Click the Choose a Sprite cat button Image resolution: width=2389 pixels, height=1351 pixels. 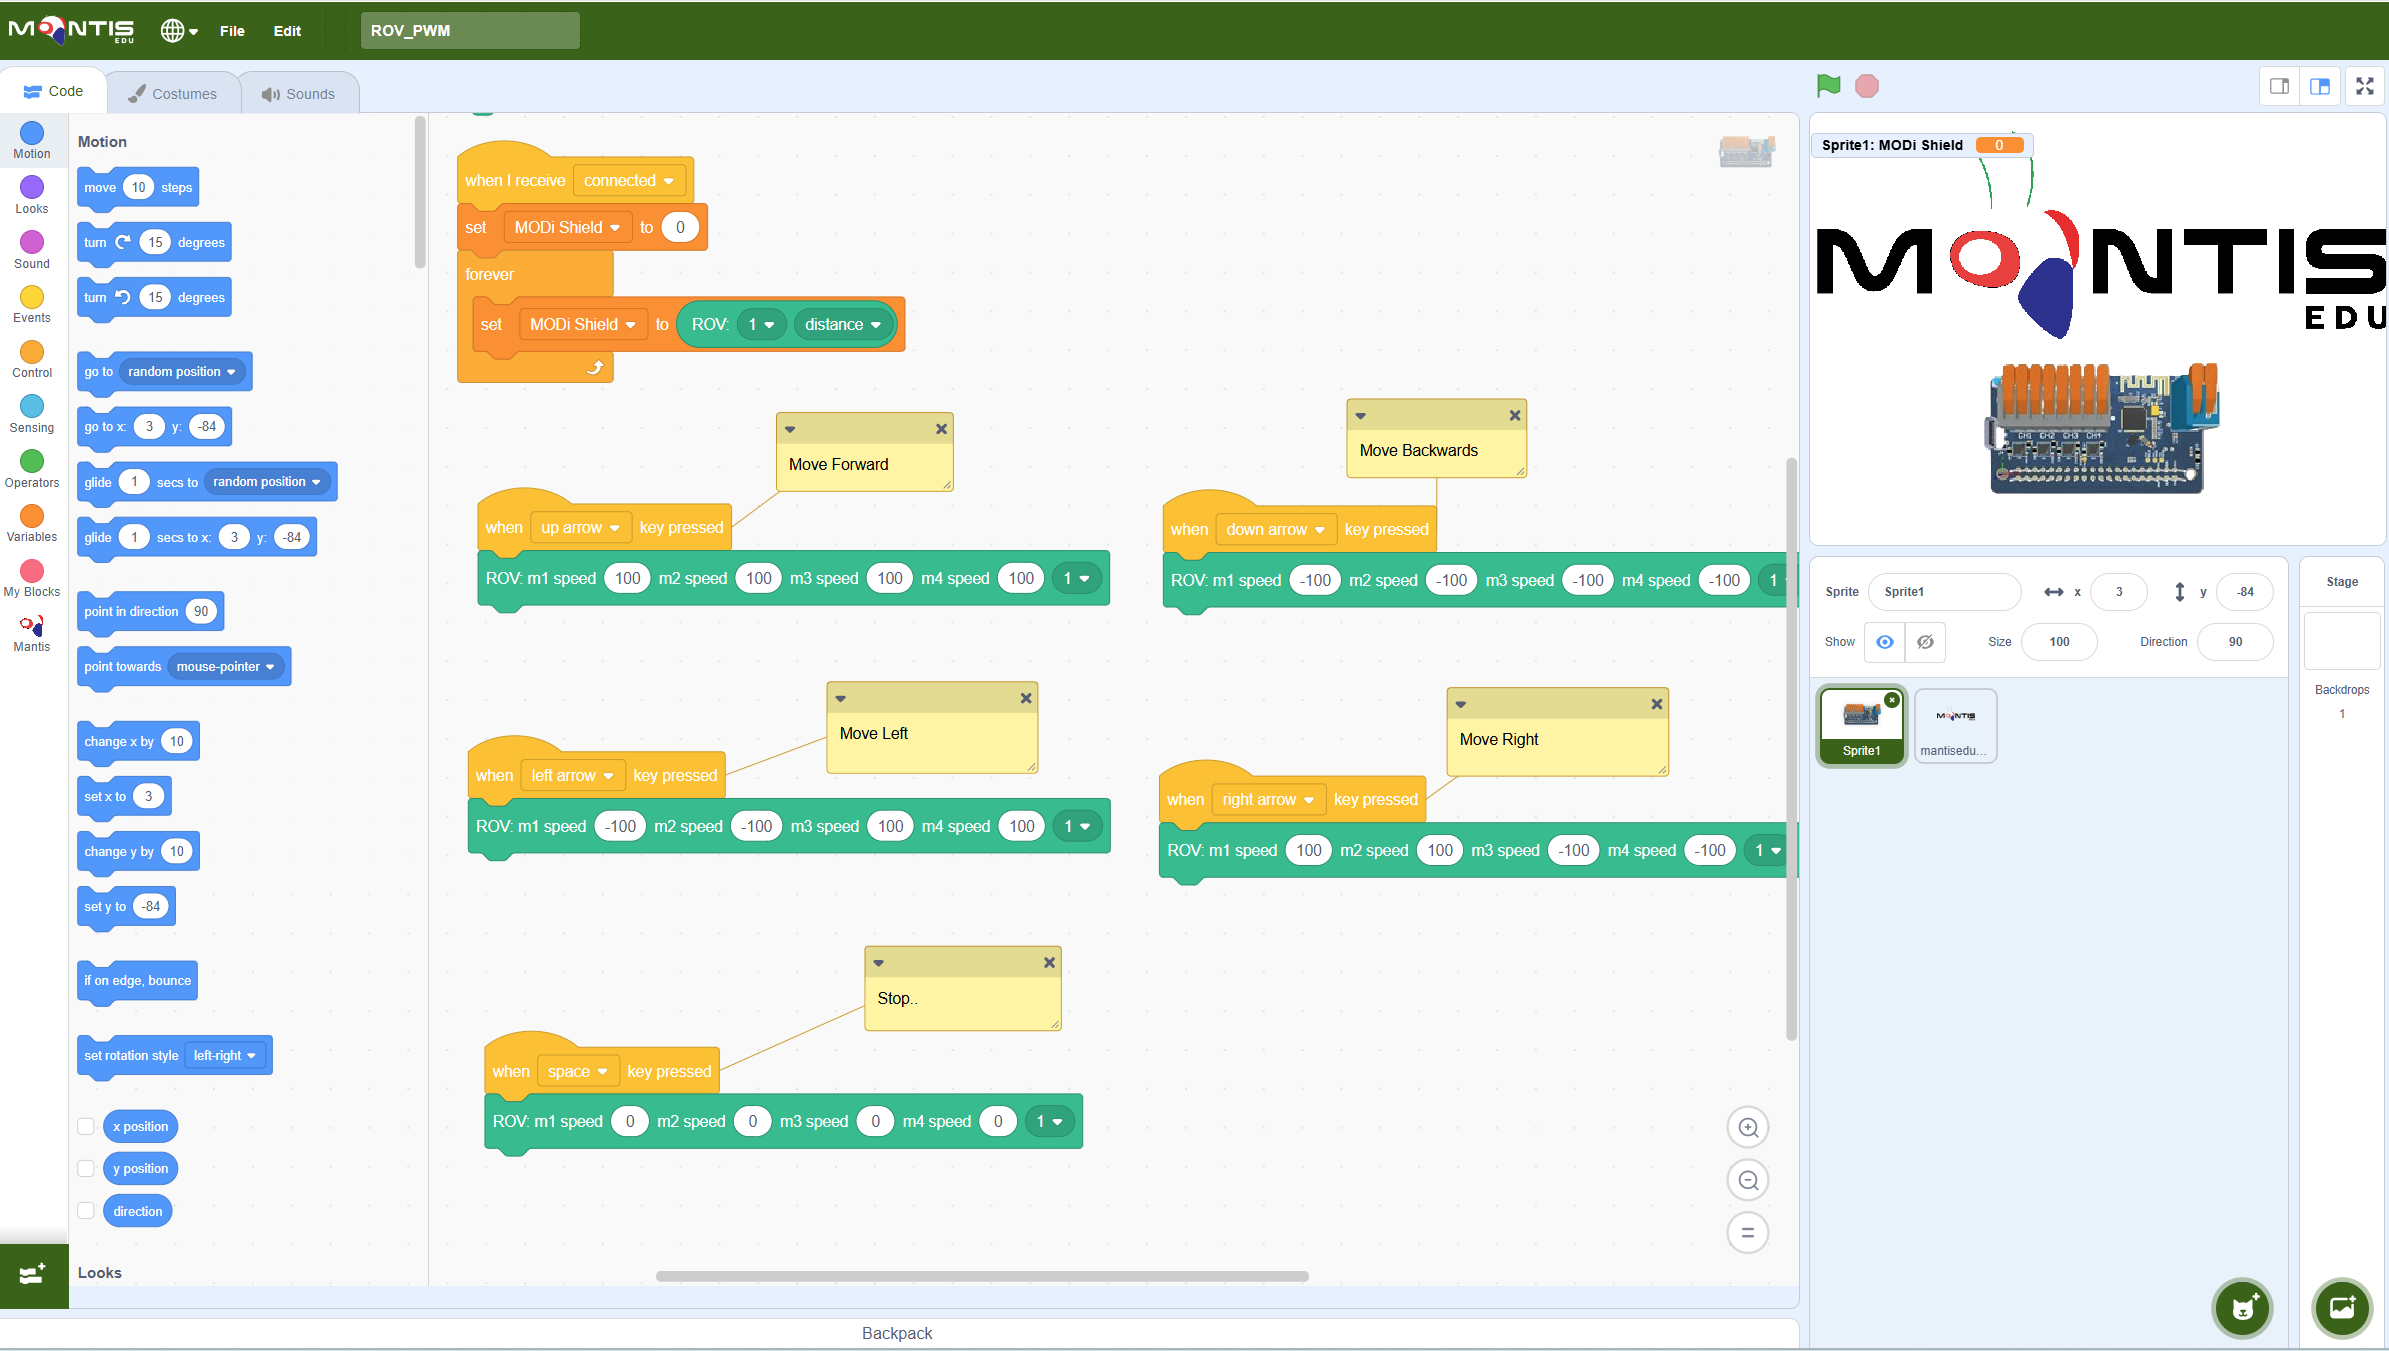[2243, 1307]
